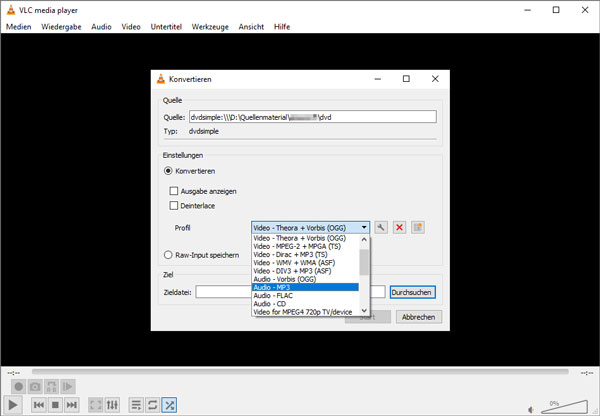600x416 pixels.
Task: Click the playback seek bar
Action: [300, 372]
